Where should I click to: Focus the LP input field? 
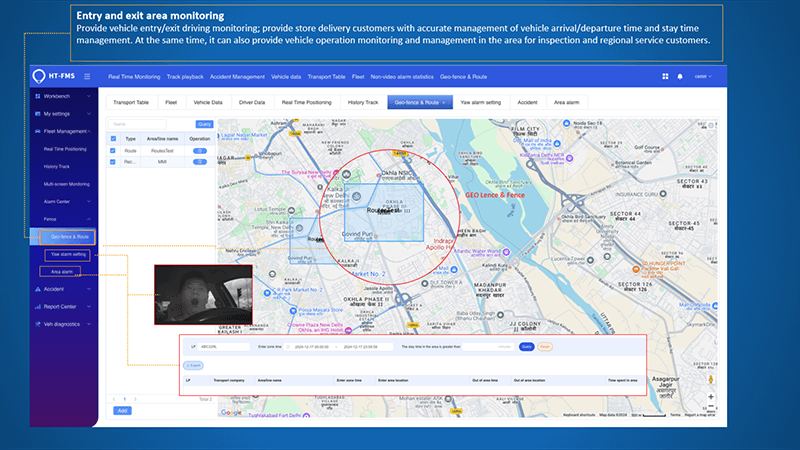click(223, 347)
